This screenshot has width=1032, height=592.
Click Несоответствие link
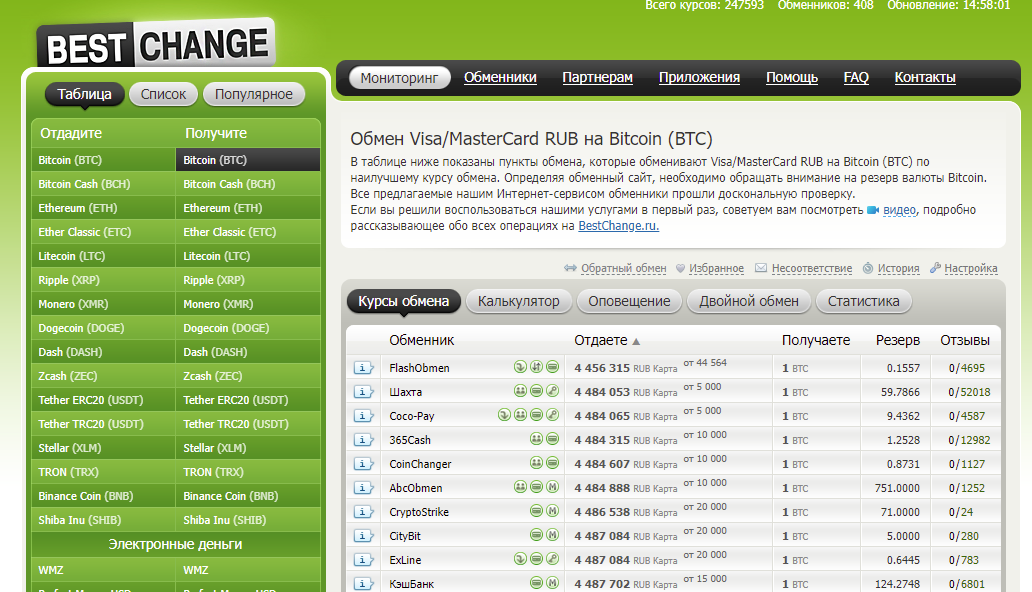tap(812, 269)
